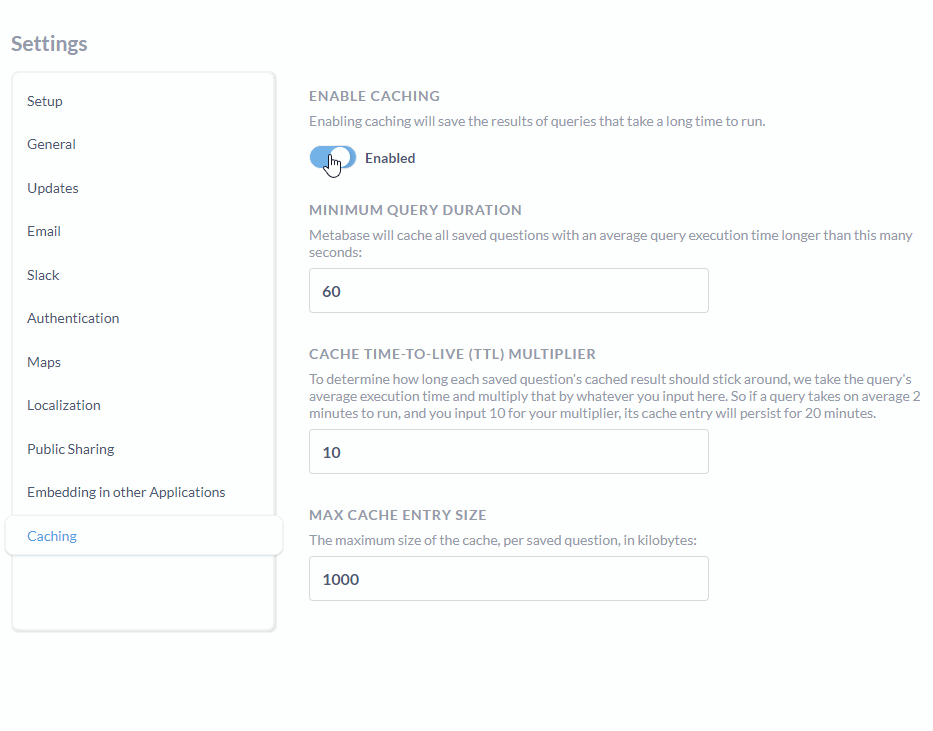
Task: Click the Max Cache Entry Size heading
Action: tap(397, 515)
